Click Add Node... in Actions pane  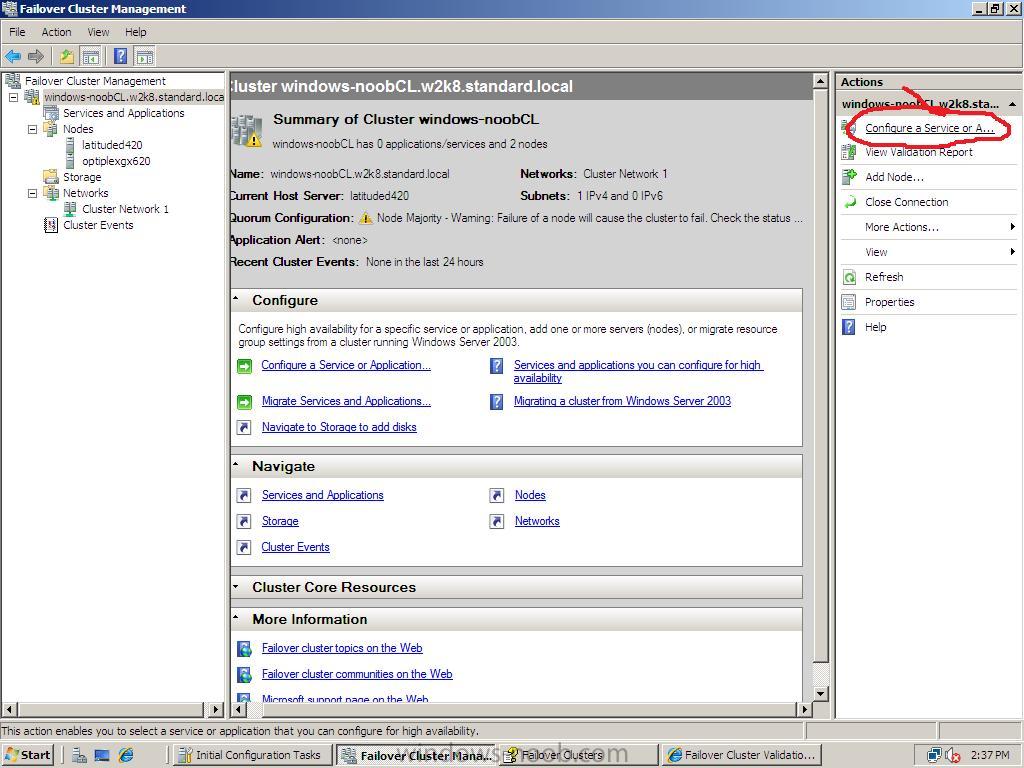tap(894, 177)
